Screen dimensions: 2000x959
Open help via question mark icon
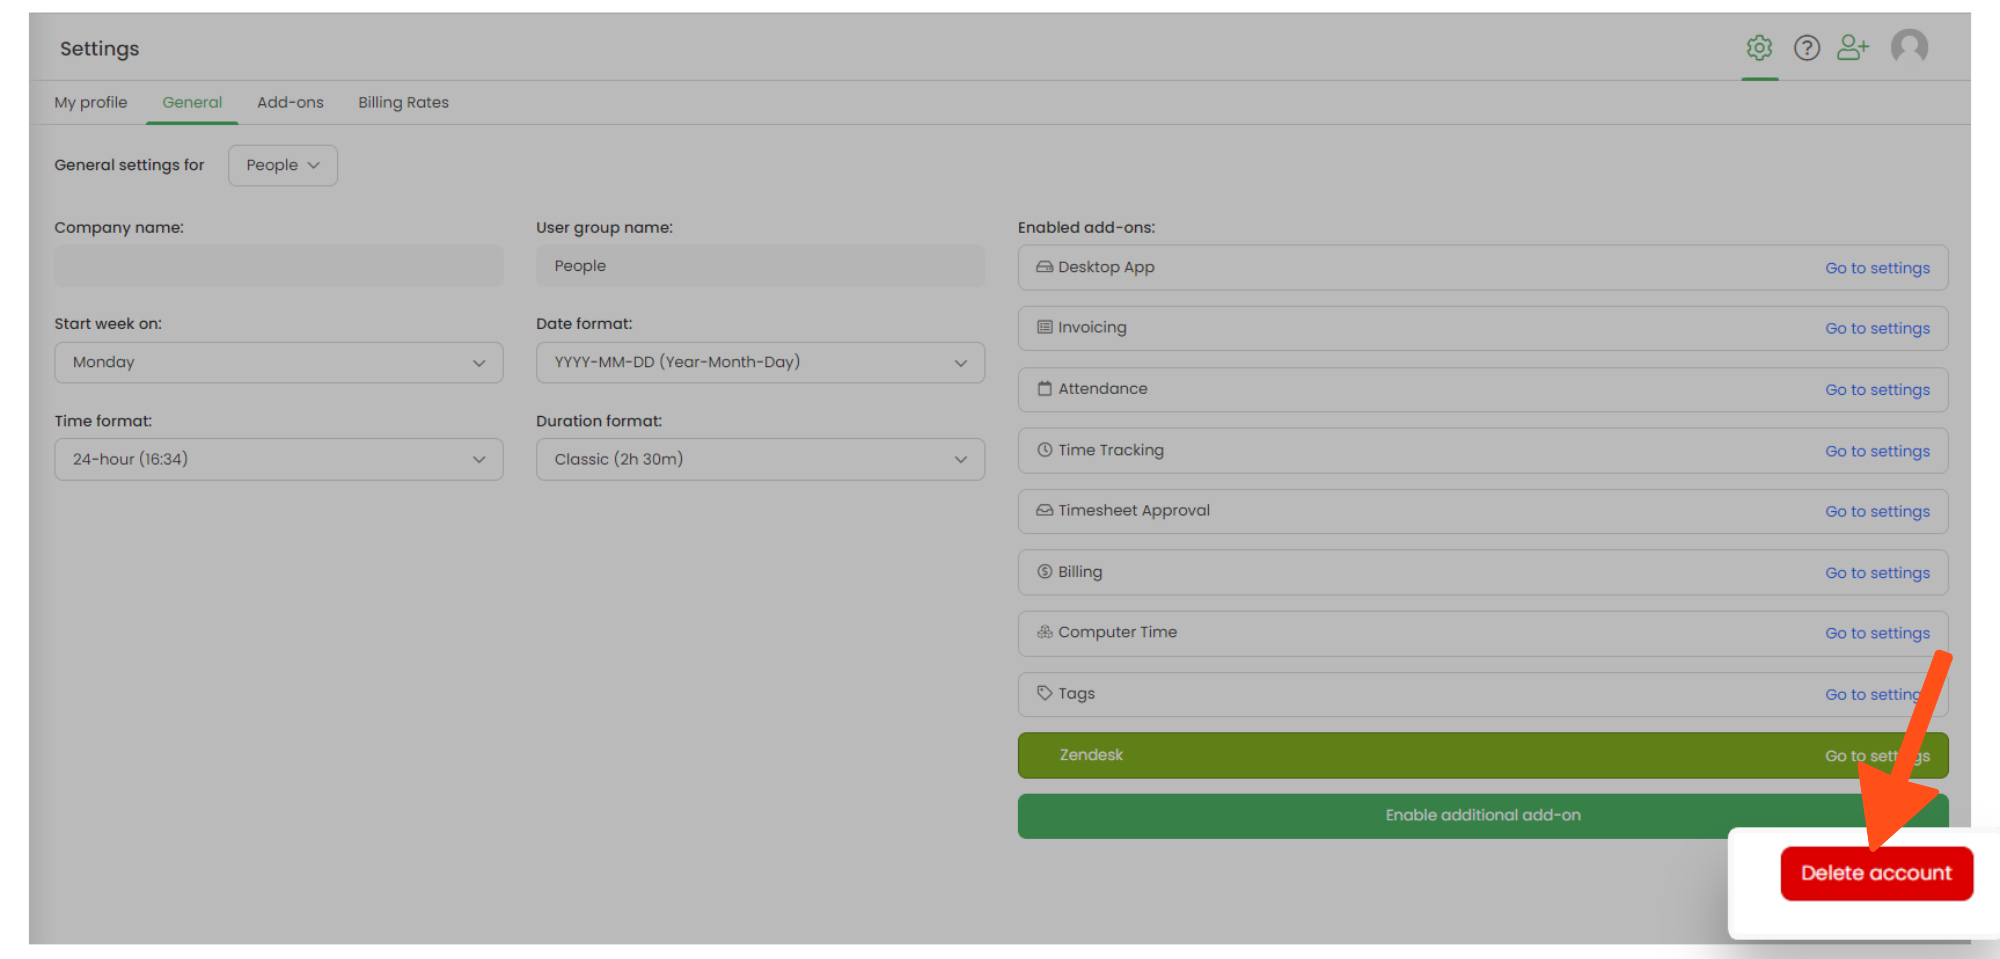(1806, 48)
